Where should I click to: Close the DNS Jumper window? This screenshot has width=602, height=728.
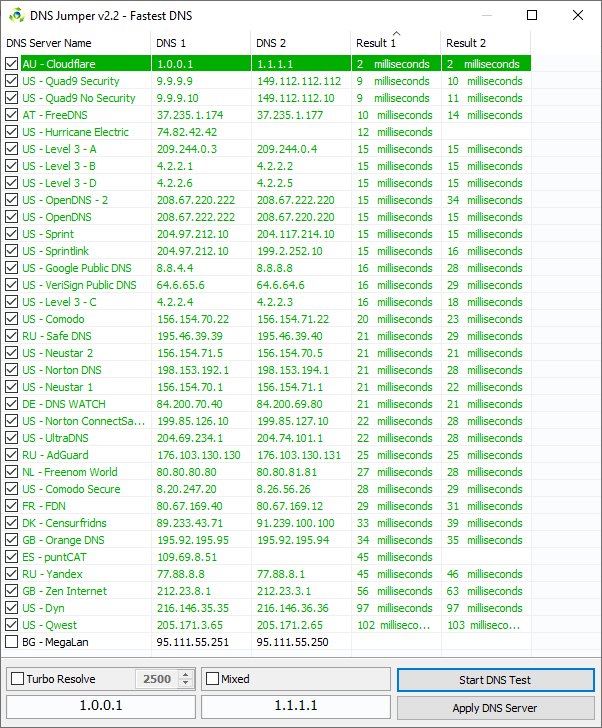point(578,15)
